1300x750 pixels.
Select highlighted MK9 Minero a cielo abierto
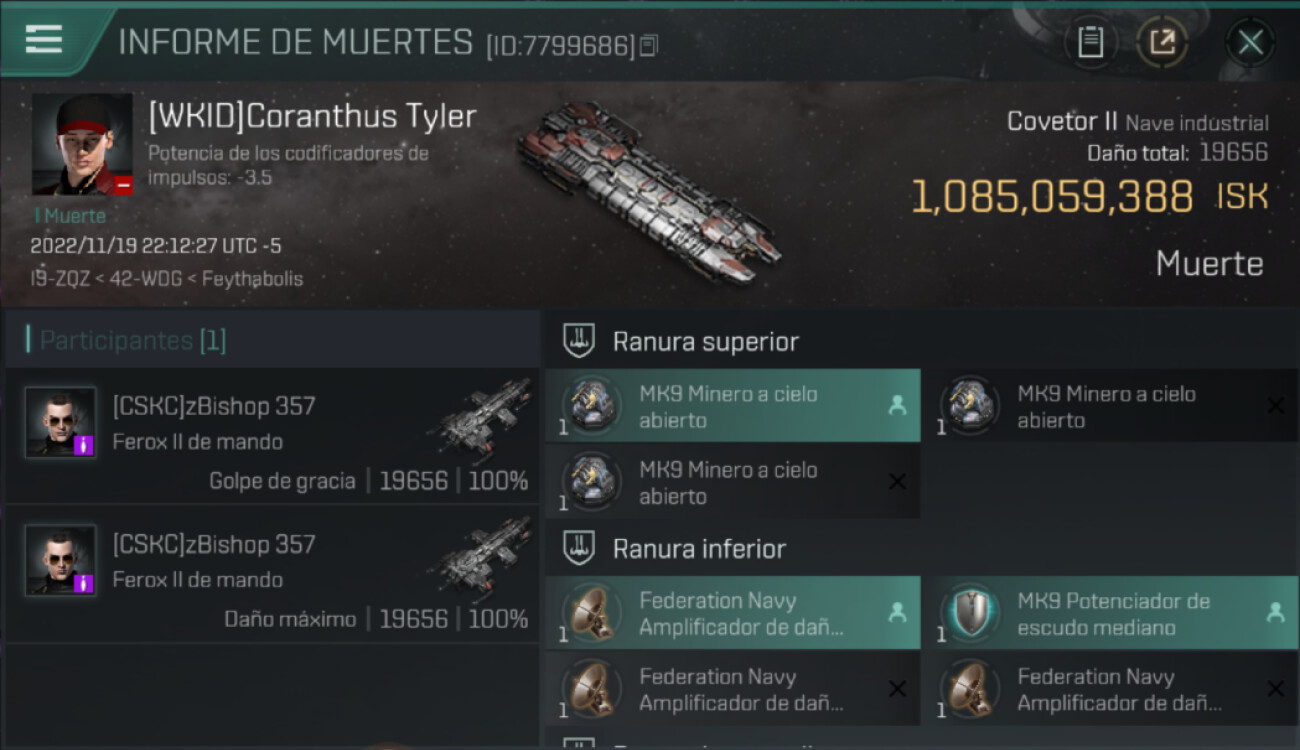pos(733,406)
